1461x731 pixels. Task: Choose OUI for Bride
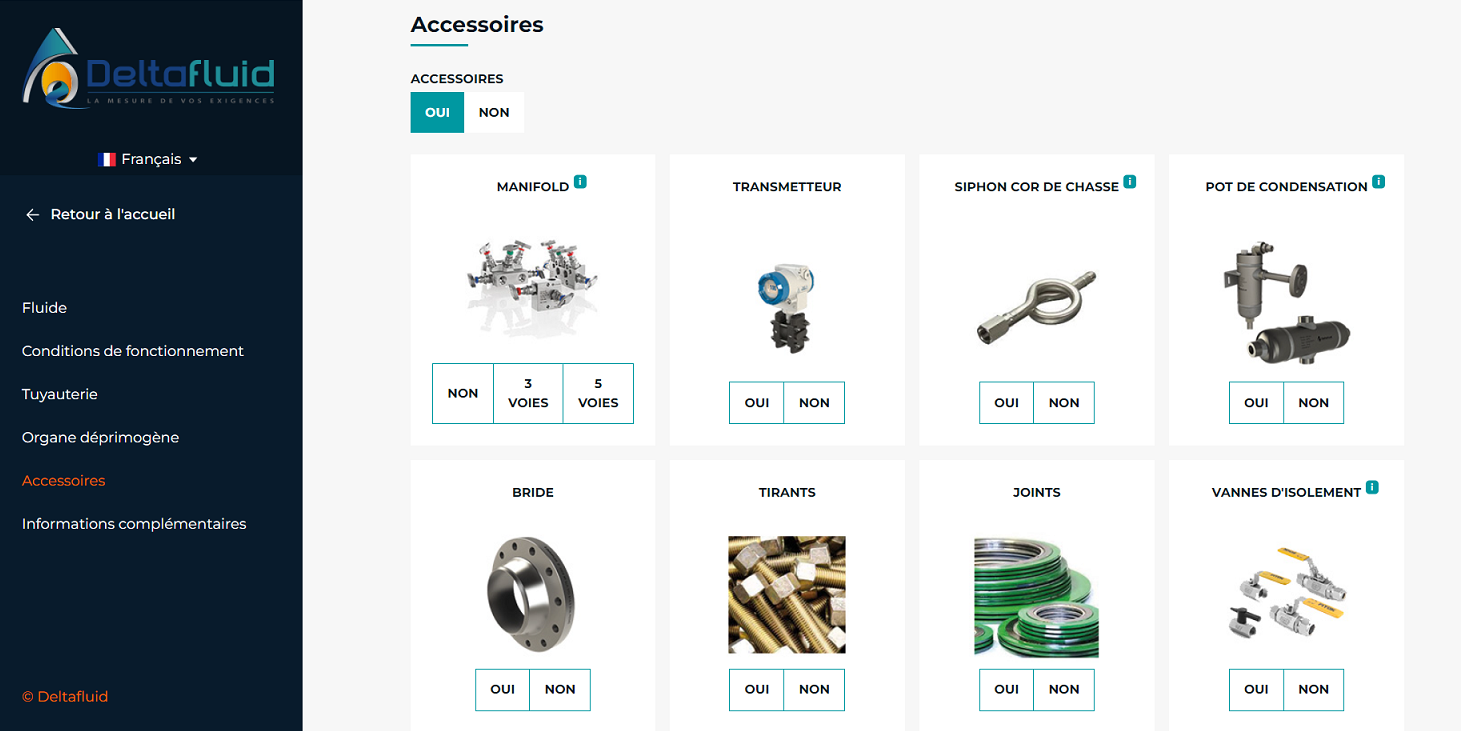point(503,689)
